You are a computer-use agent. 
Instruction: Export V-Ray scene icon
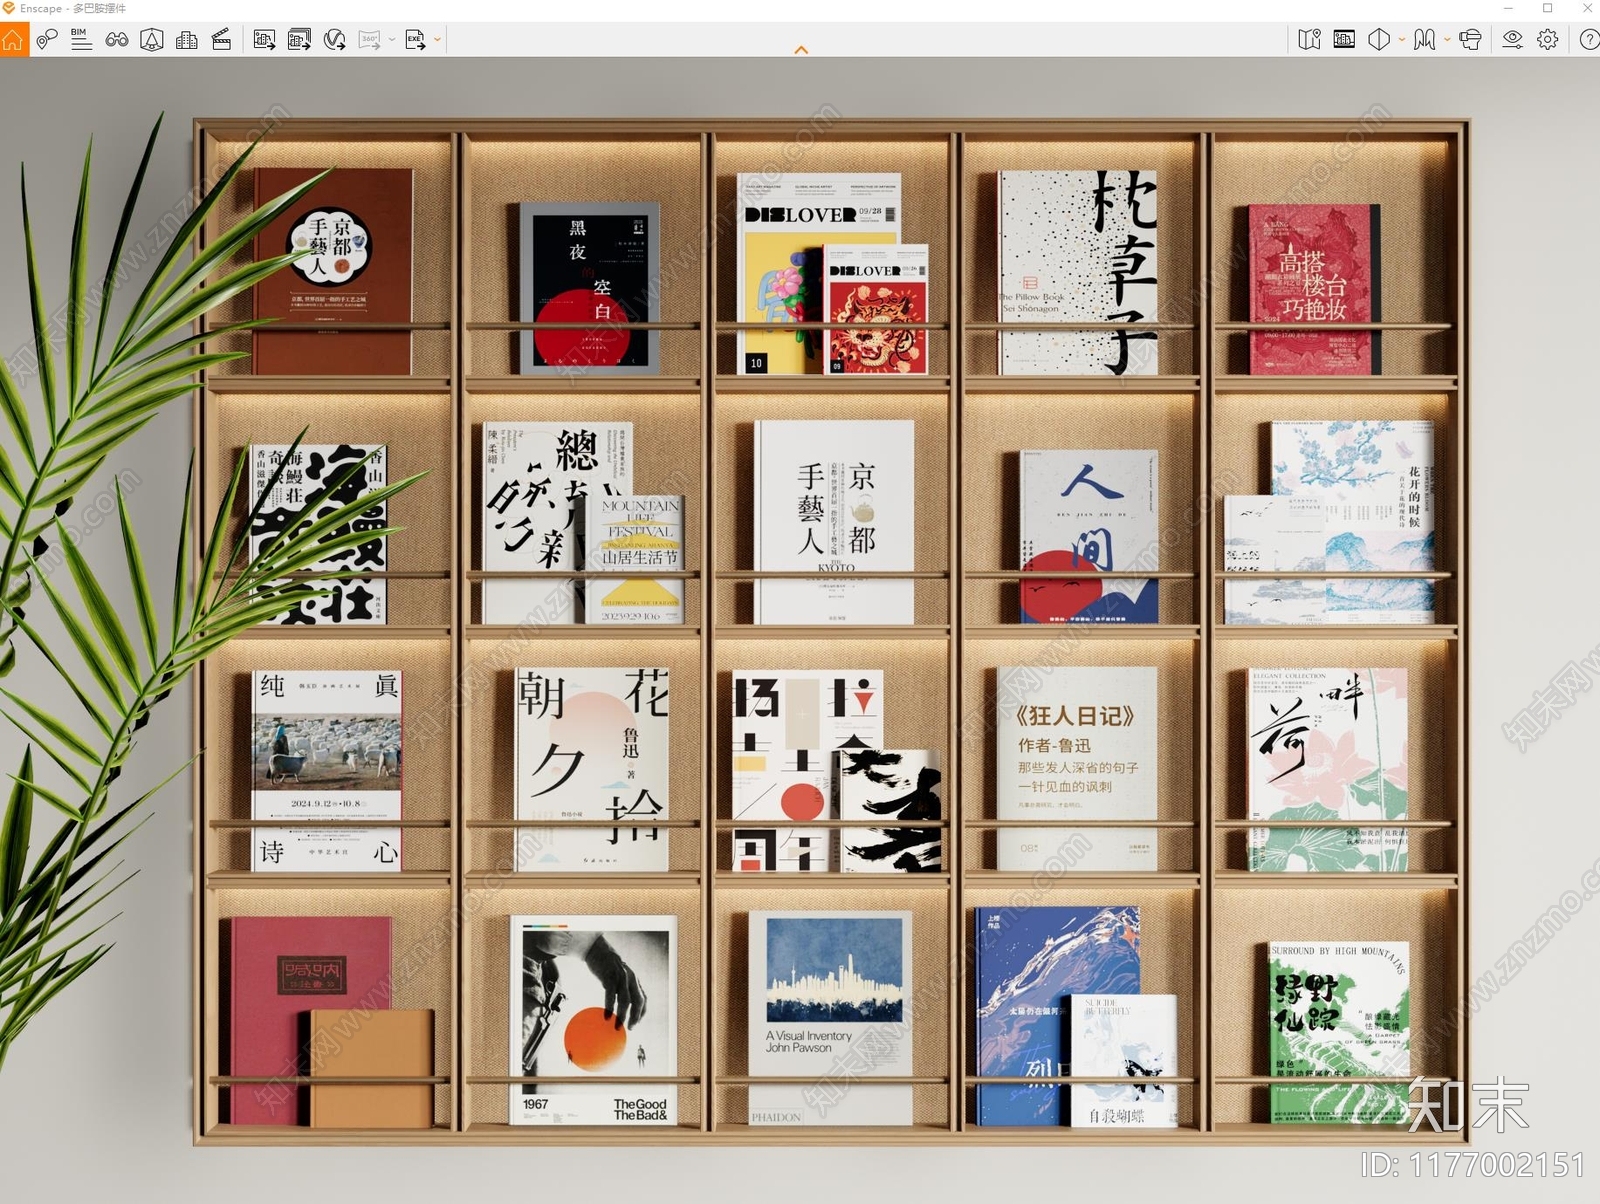click(335, 40)
